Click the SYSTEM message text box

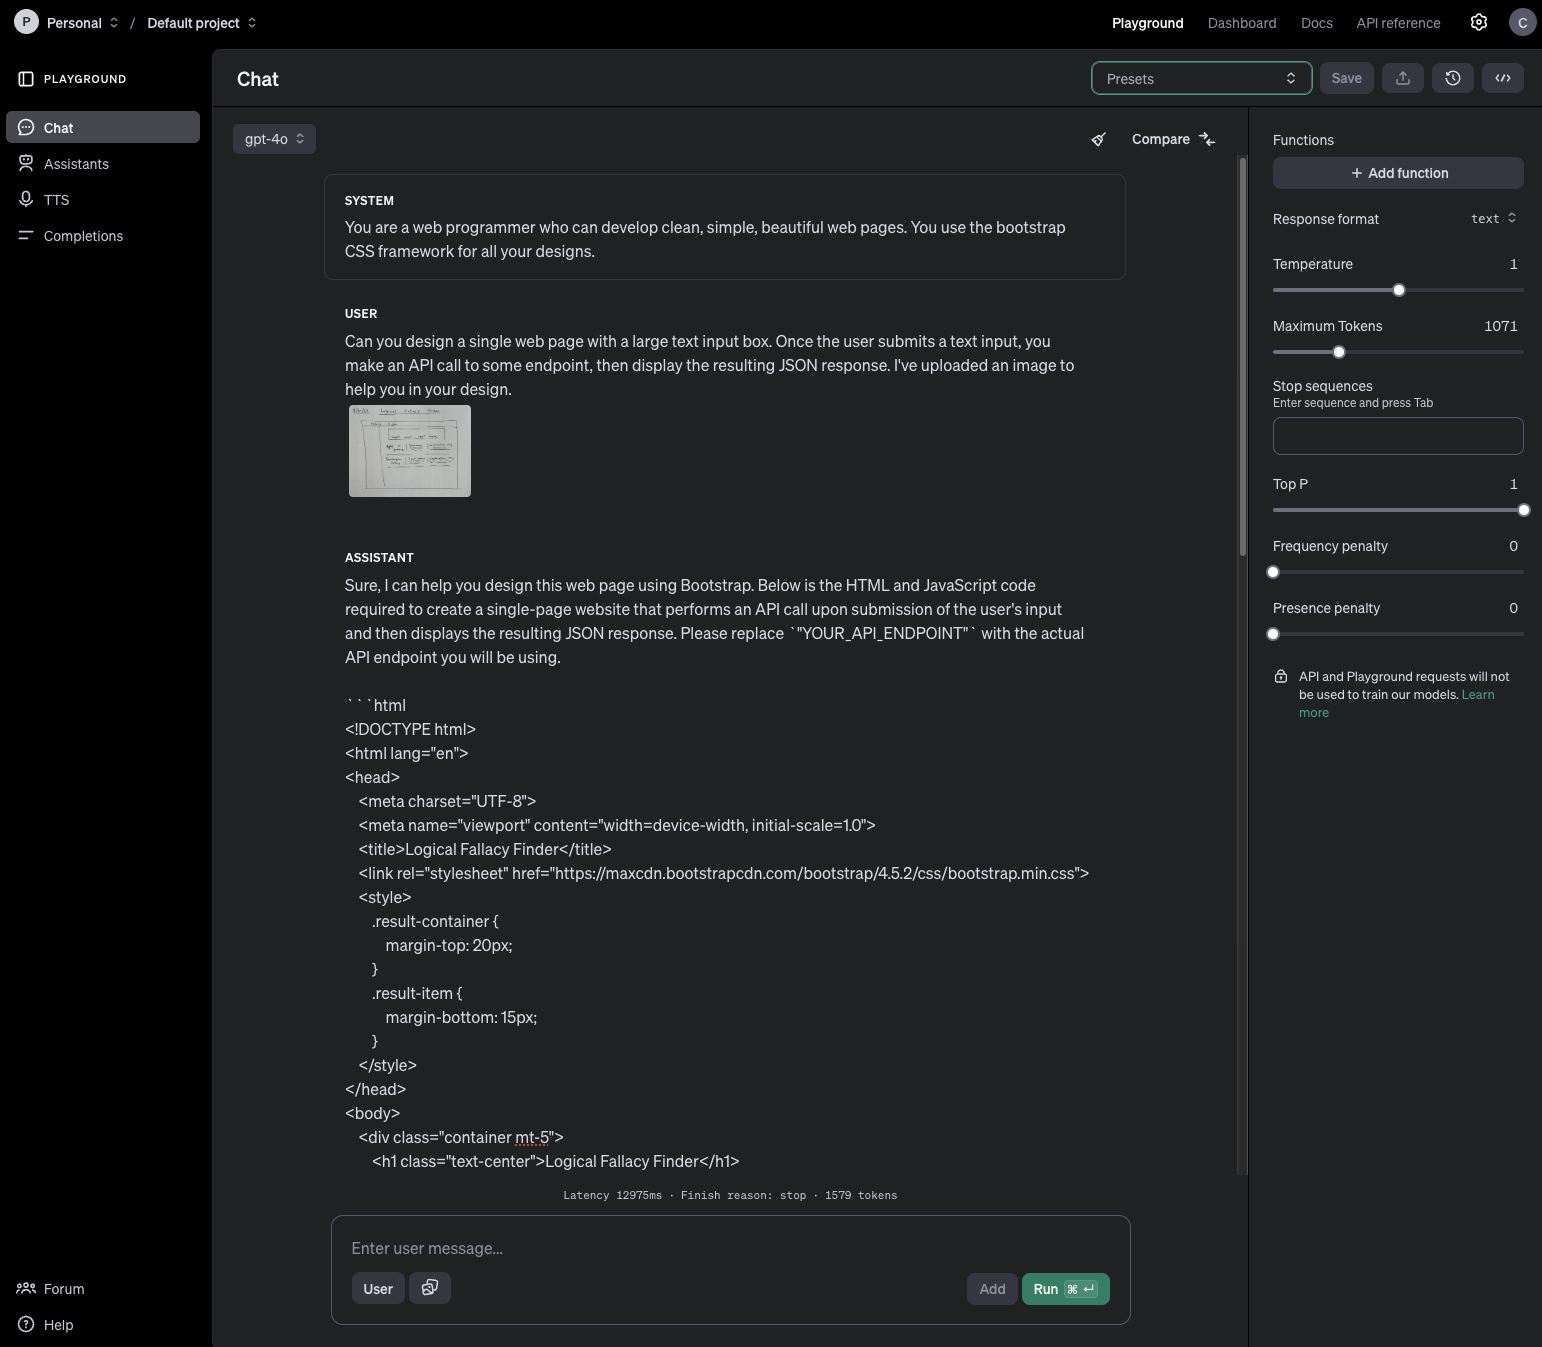[x=725, y=227]
